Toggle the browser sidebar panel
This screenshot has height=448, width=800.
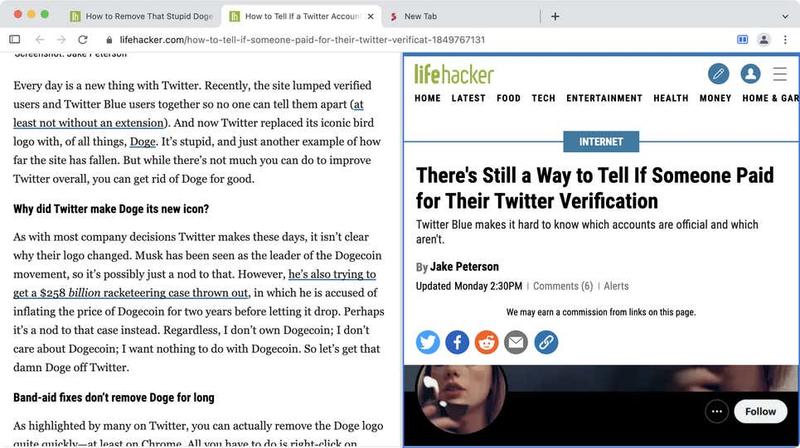(x=15, y=39)
